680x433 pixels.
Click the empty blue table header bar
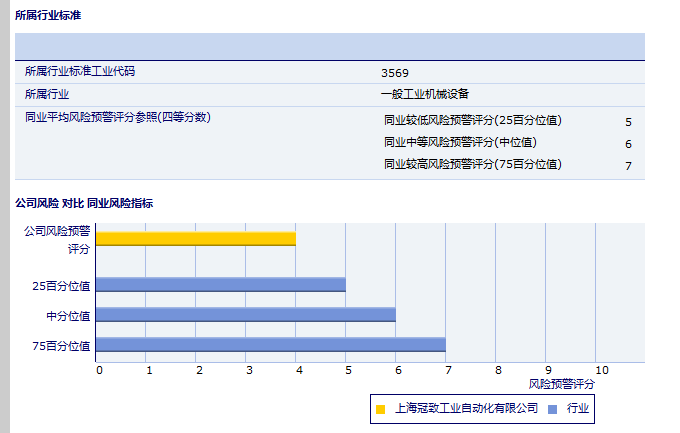point(330,47)
